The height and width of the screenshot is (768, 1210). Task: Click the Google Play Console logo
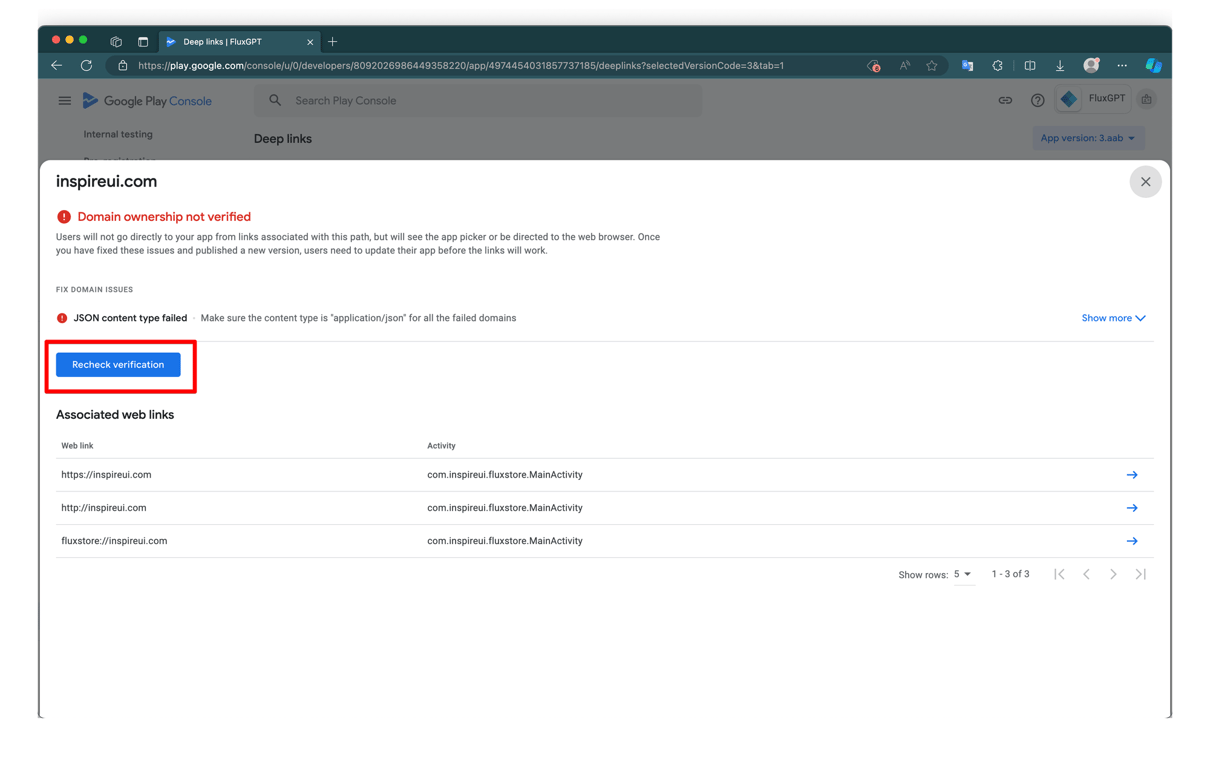click(x=147, y=101)
